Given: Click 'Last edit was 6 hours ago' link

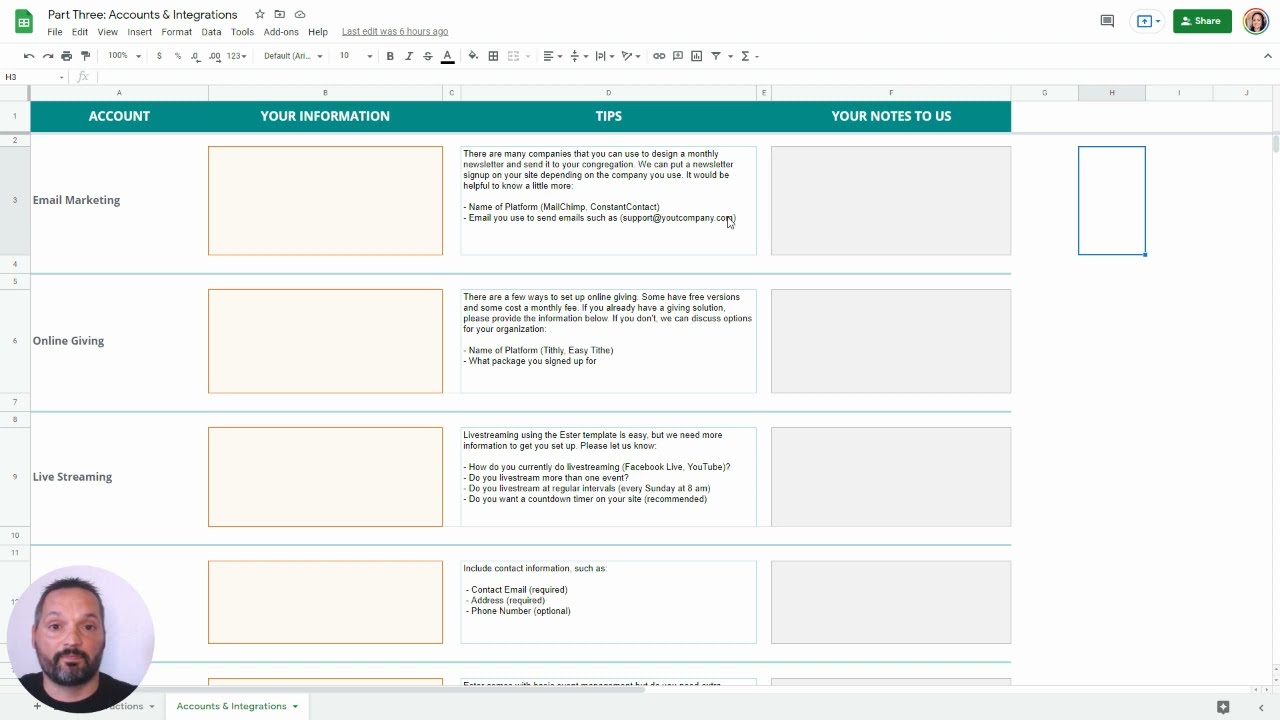Looking at the screenshot, I should (x=395, y=32).
